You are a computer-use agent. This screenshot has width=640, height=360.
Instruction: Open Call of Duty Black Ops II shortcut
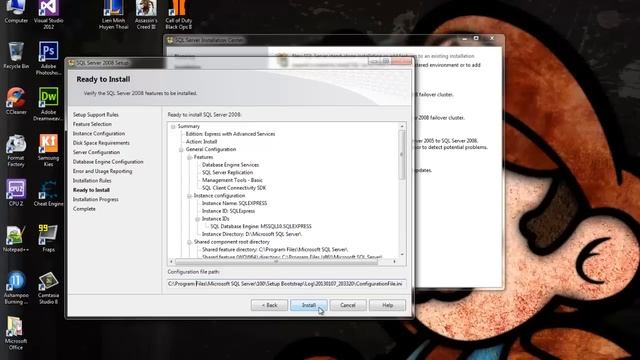pos(178,15)
